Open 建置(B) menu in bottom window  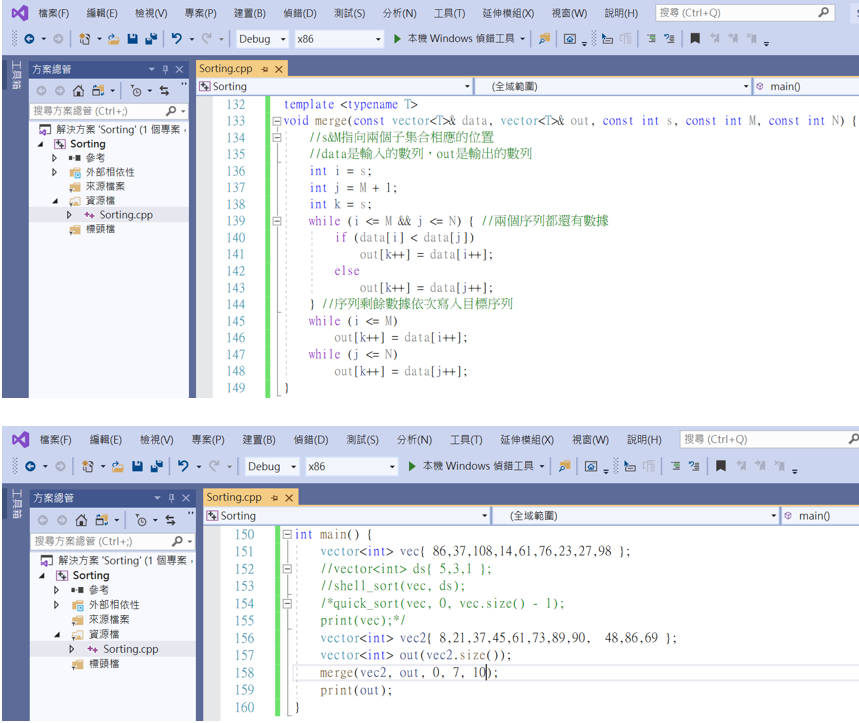point(259,440)
